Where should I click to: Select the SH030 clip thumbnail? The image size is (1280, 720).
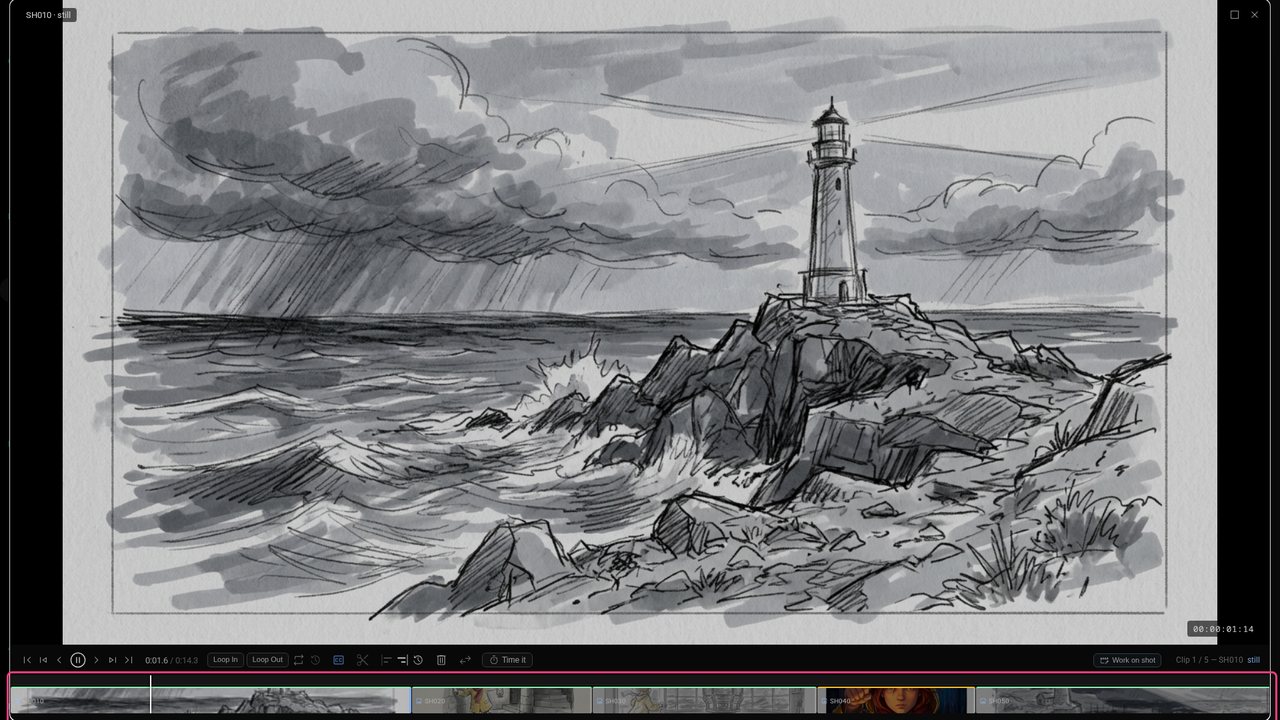click(705, 700)
